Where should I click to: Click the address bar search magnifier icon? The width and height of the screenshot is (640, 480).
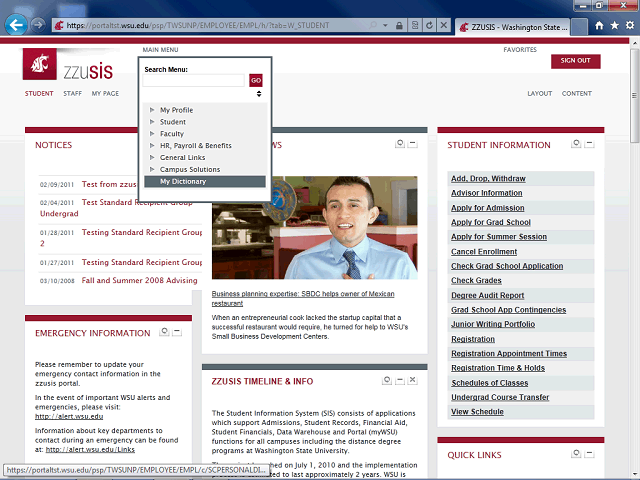[x=373, y=25]
